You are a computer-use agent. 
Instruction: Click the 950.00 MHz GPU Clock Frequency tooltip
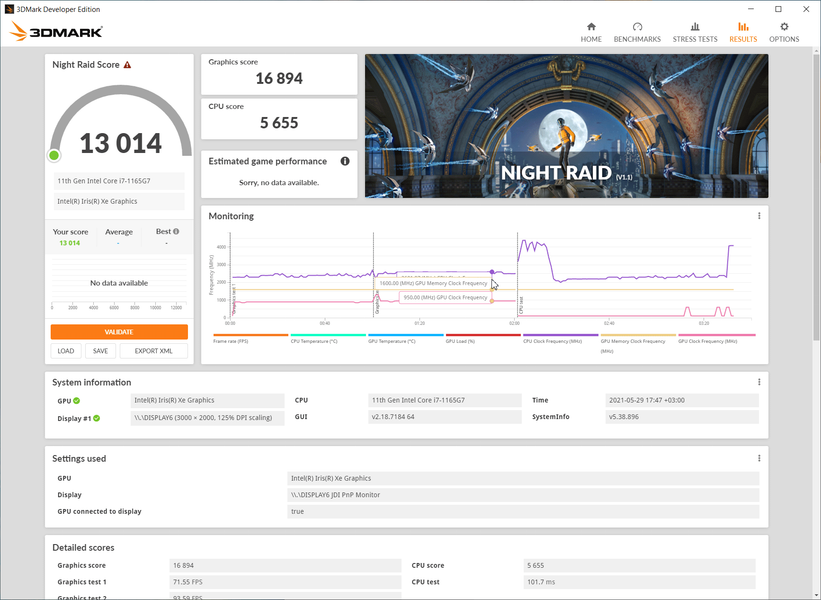coord(445,297)
